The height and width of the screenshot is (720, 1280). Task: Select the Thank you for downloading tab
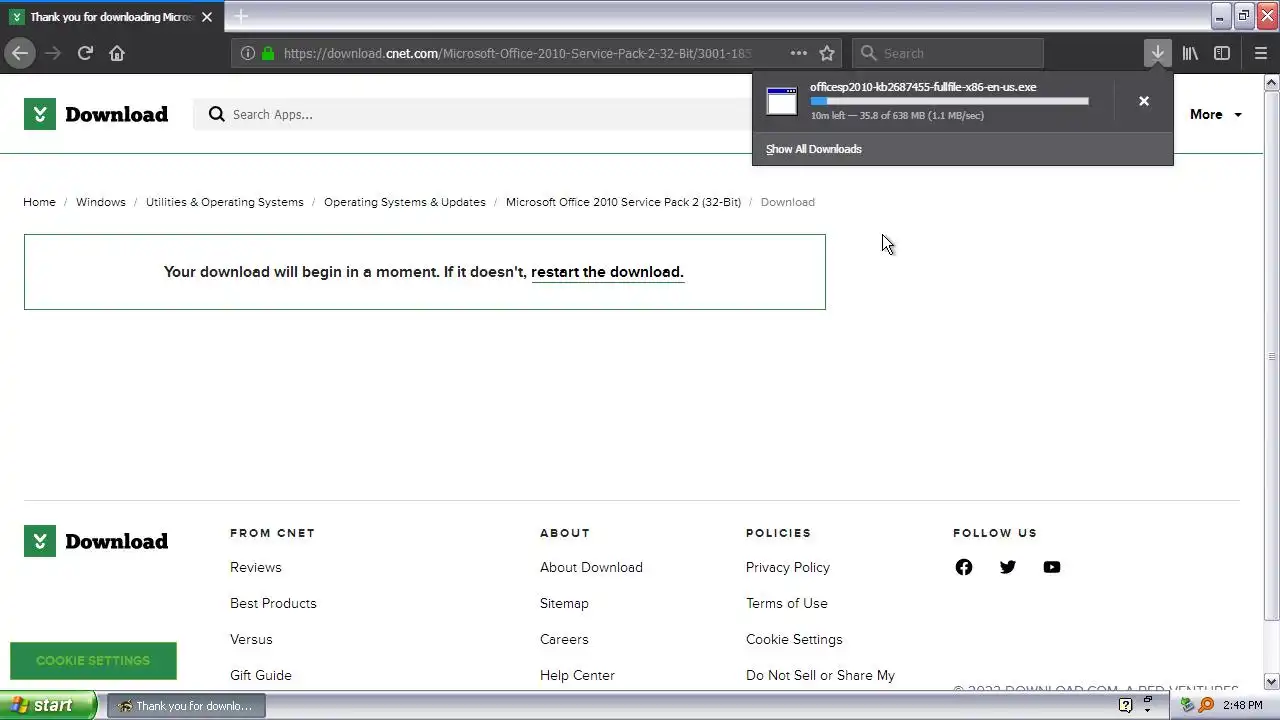coord(110,17)
